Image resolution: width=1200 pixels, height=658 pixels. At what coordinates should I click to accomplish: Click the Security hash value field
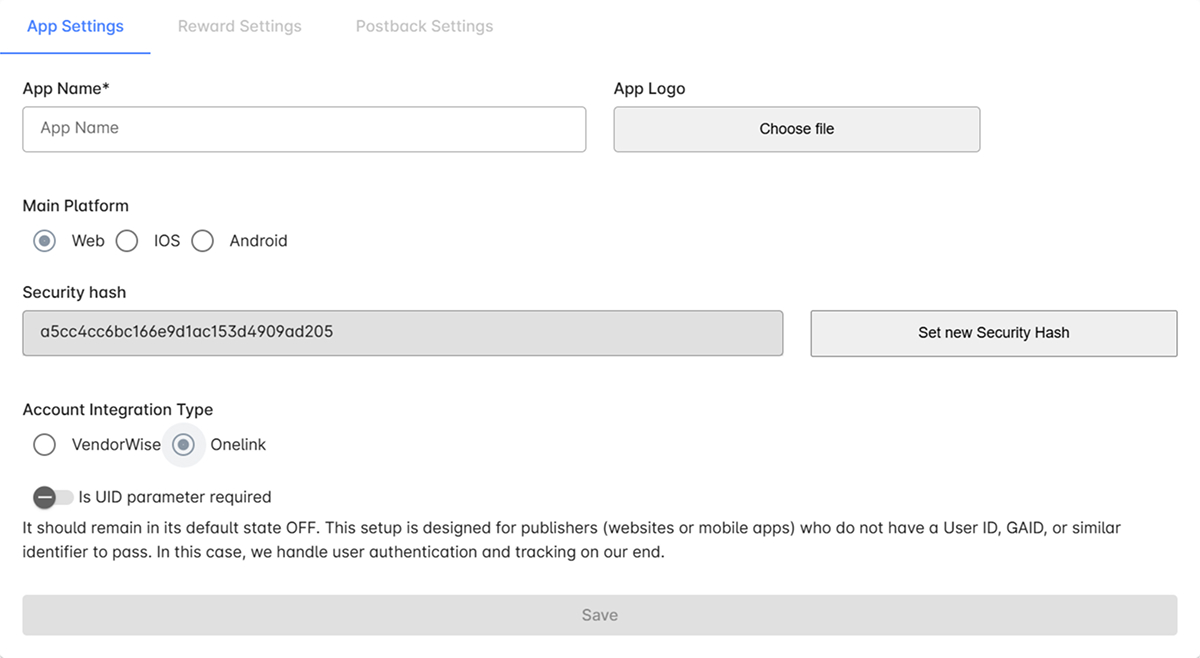point(402,333)
